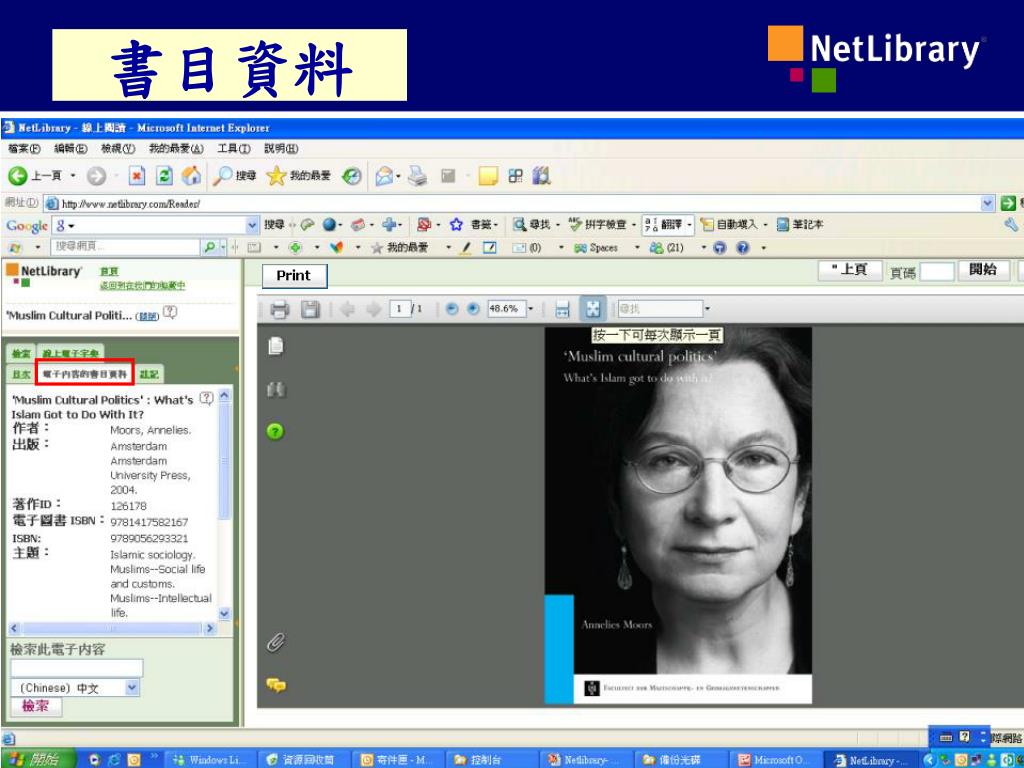Open 說明(H) menu
This screenshot has height=768, width=1024.
point(281,149)
